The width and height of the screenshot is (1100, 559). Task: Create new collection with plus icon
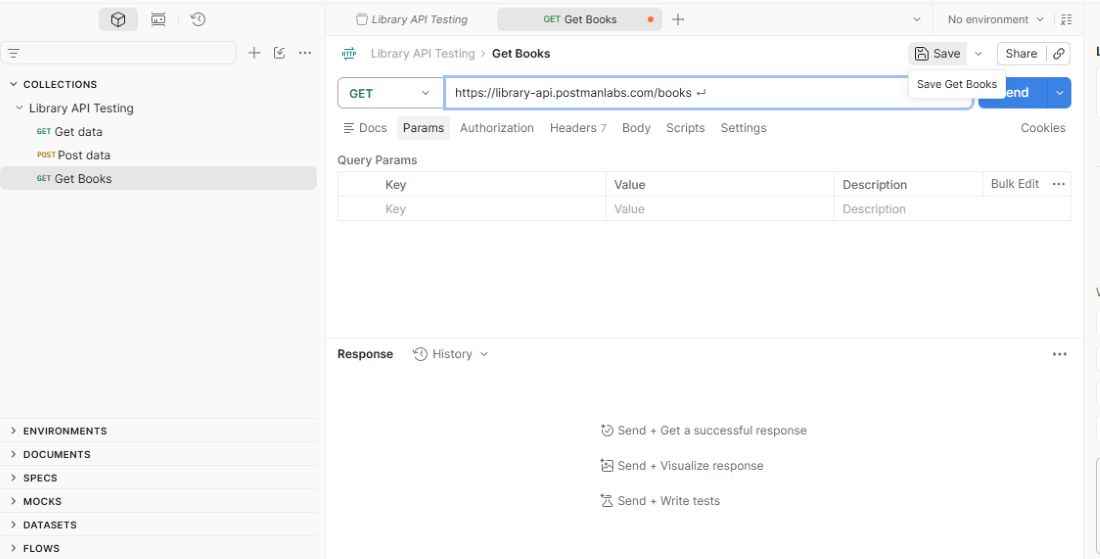point(254,53)
